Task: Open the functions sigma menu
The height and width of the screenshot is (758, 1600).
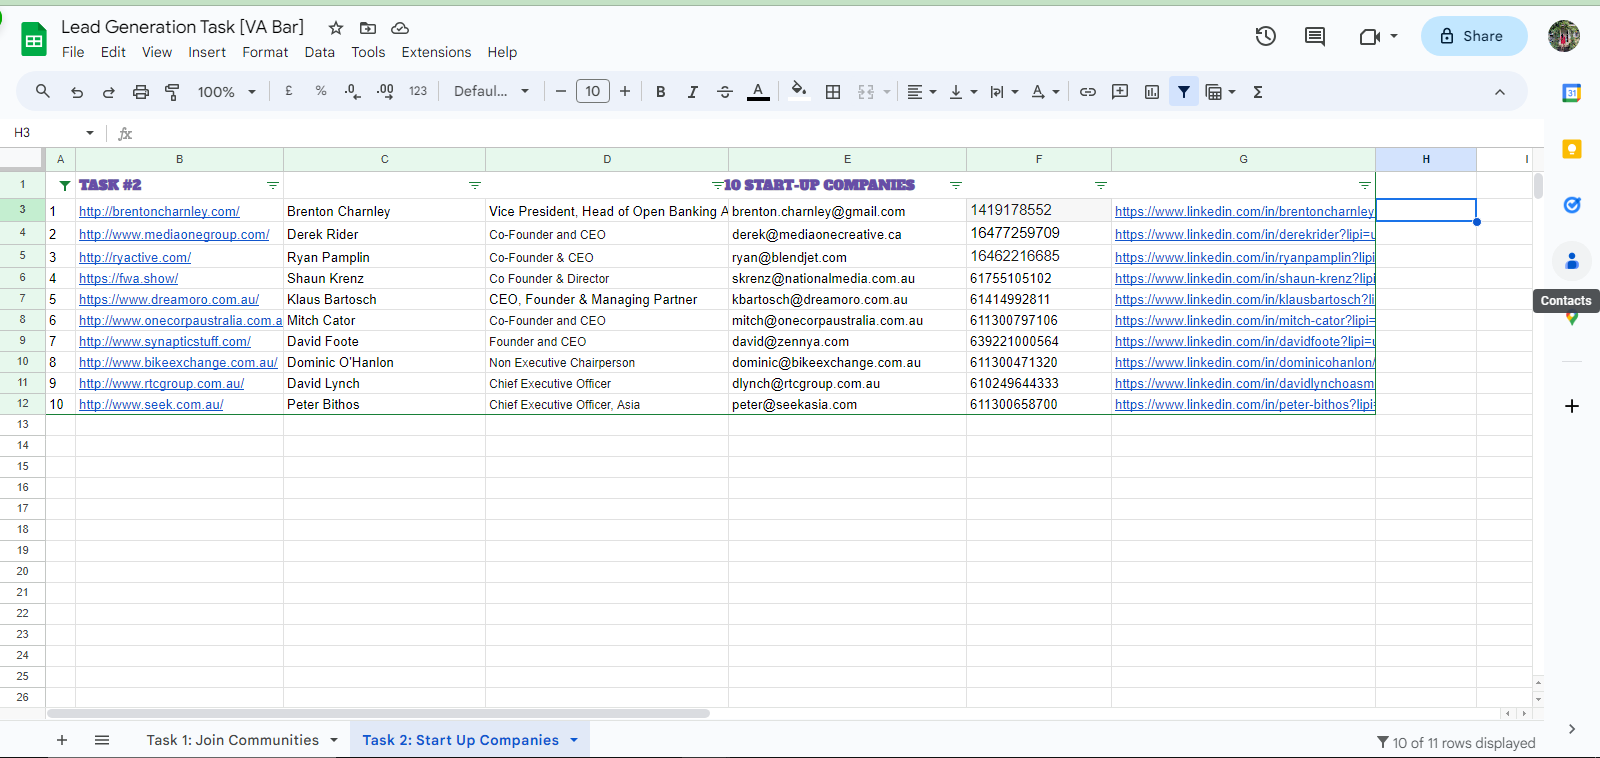Action: click(x=1258, y=92)
